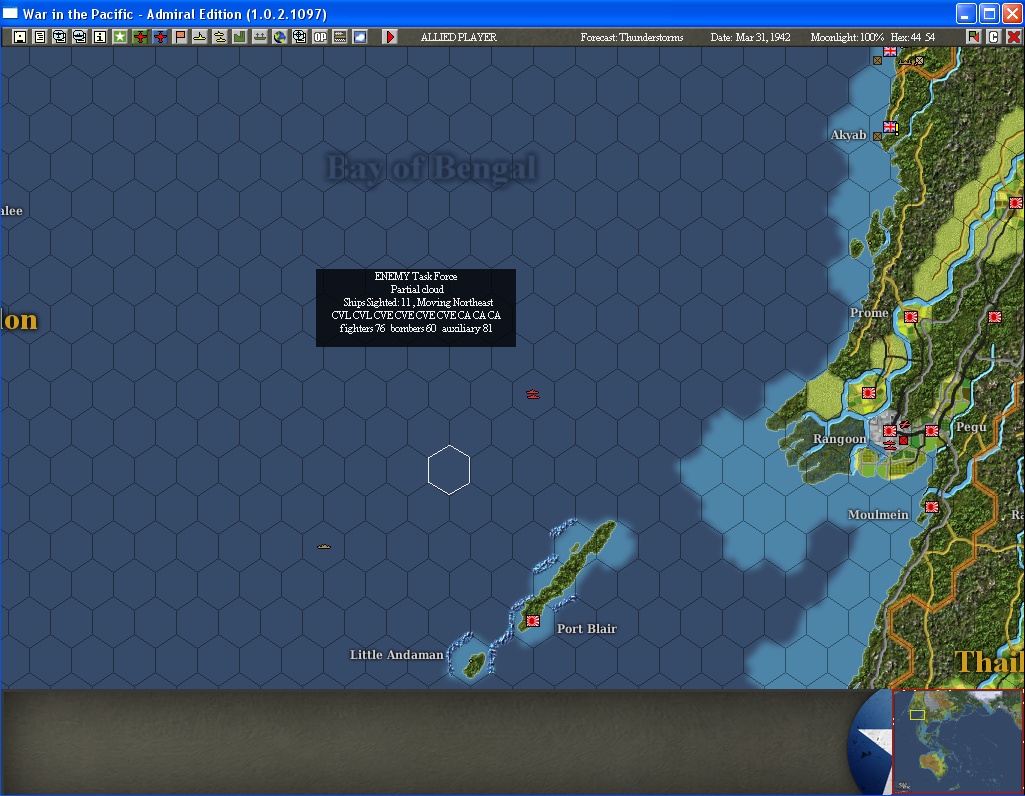
Task: Click the cloud weather icon
Action: (x=360, y=37)
